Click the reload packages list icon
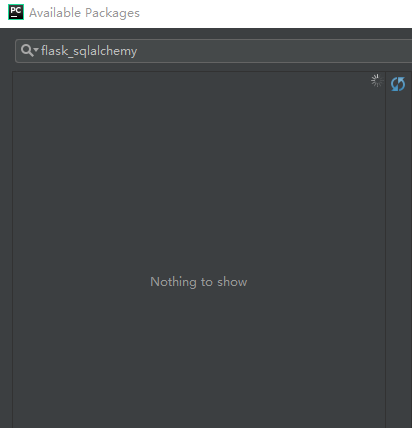This screenshot has width=412, height=428. [398, 84]
